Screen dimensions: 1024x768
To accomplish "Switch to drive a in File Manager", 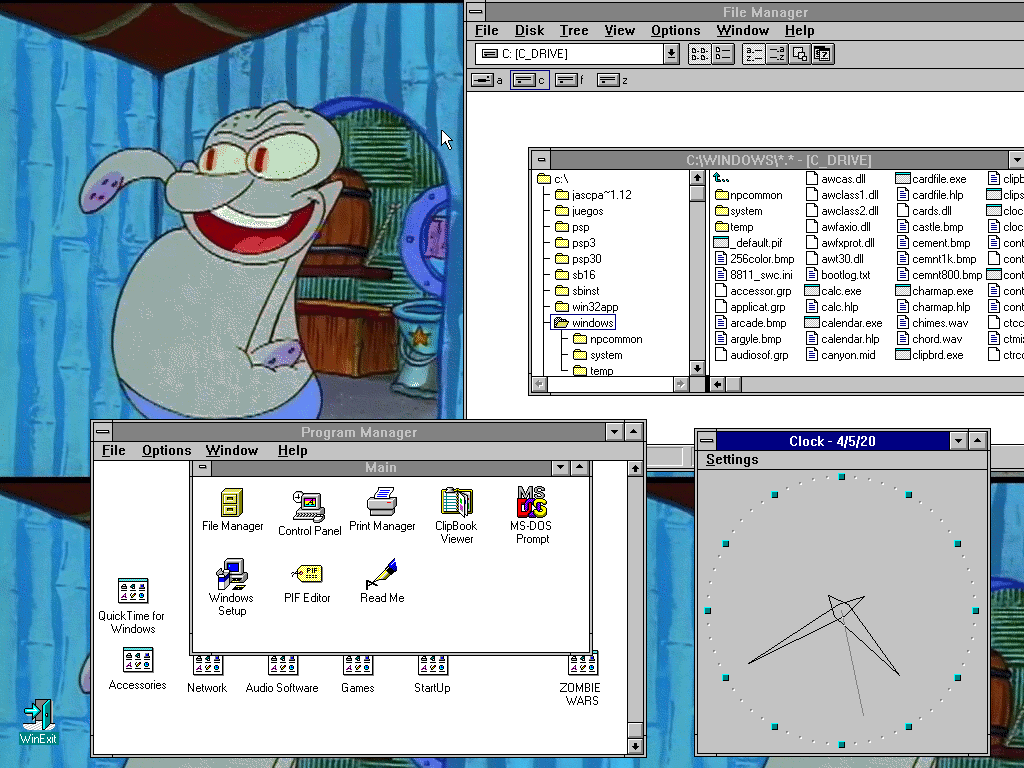I will point(486,80).
